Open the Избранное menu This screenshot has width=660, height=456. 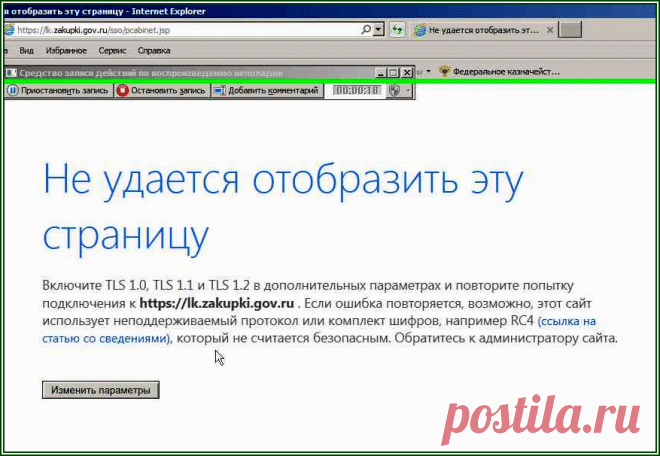tap(66, 51)
